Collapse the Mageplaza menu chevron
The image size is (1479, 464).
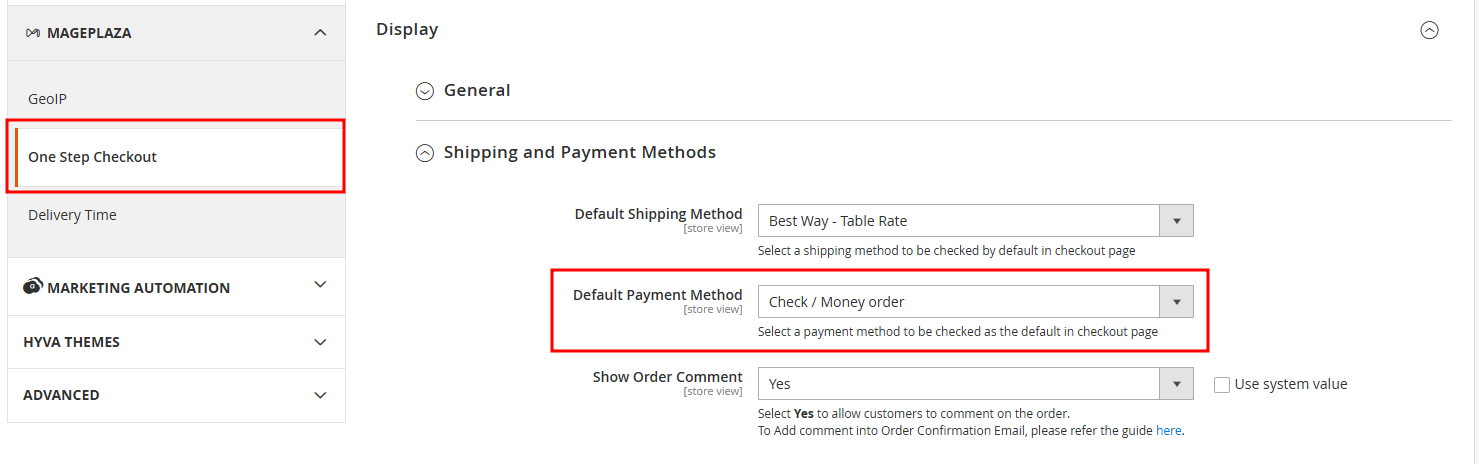click(x=320, y=33)
